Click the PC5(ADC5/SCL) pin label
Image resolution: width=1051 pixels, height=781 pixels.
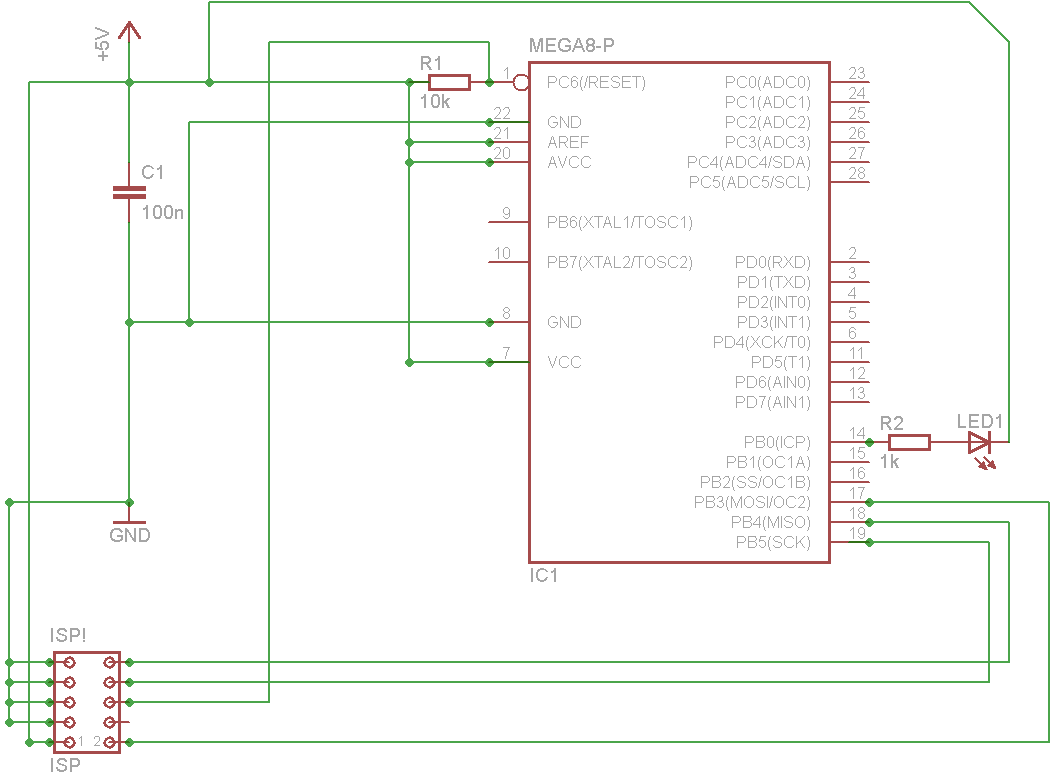(749, 182)
